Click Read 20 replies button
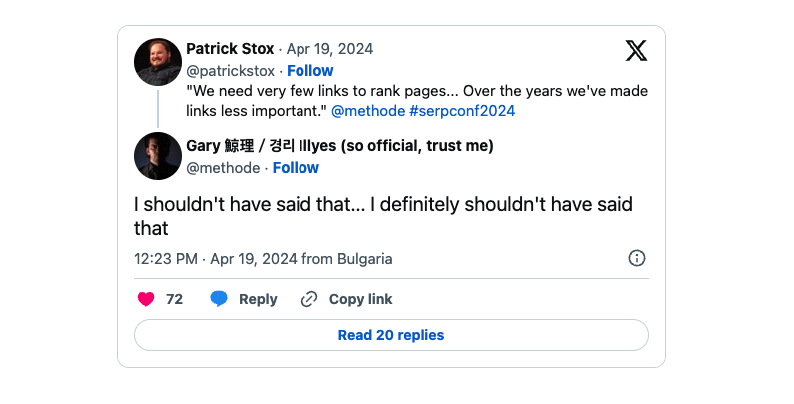This screenshot has height=404, width=794. click(391, 335)
